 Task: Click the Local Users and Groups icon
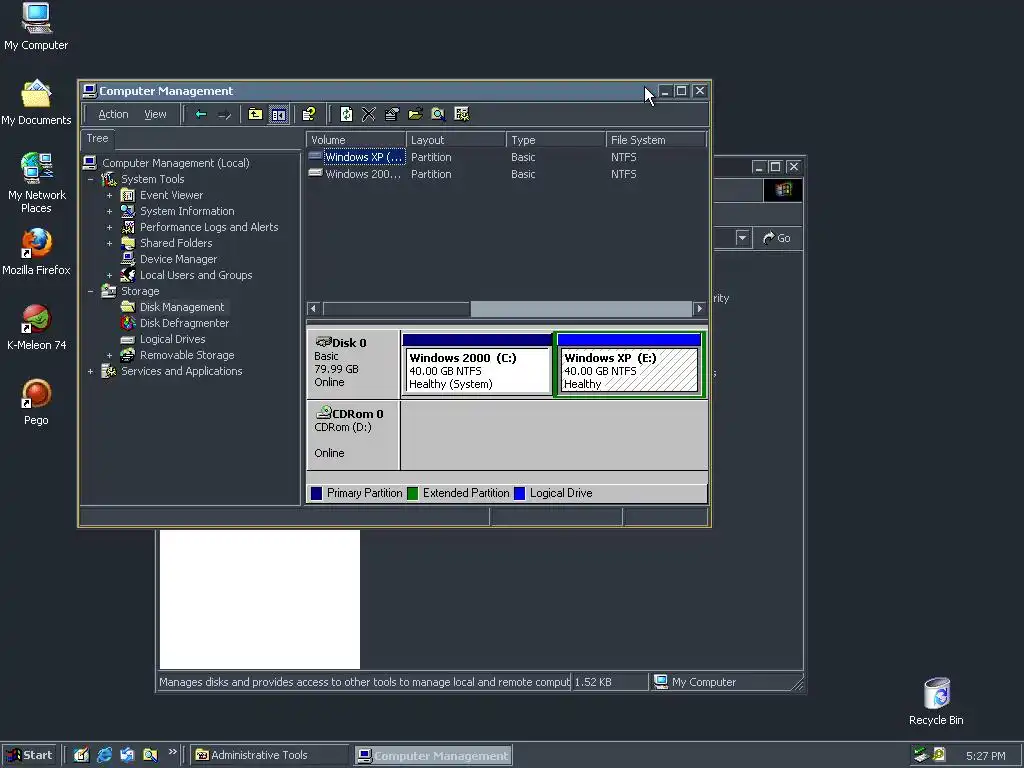(x=128, y=275)
